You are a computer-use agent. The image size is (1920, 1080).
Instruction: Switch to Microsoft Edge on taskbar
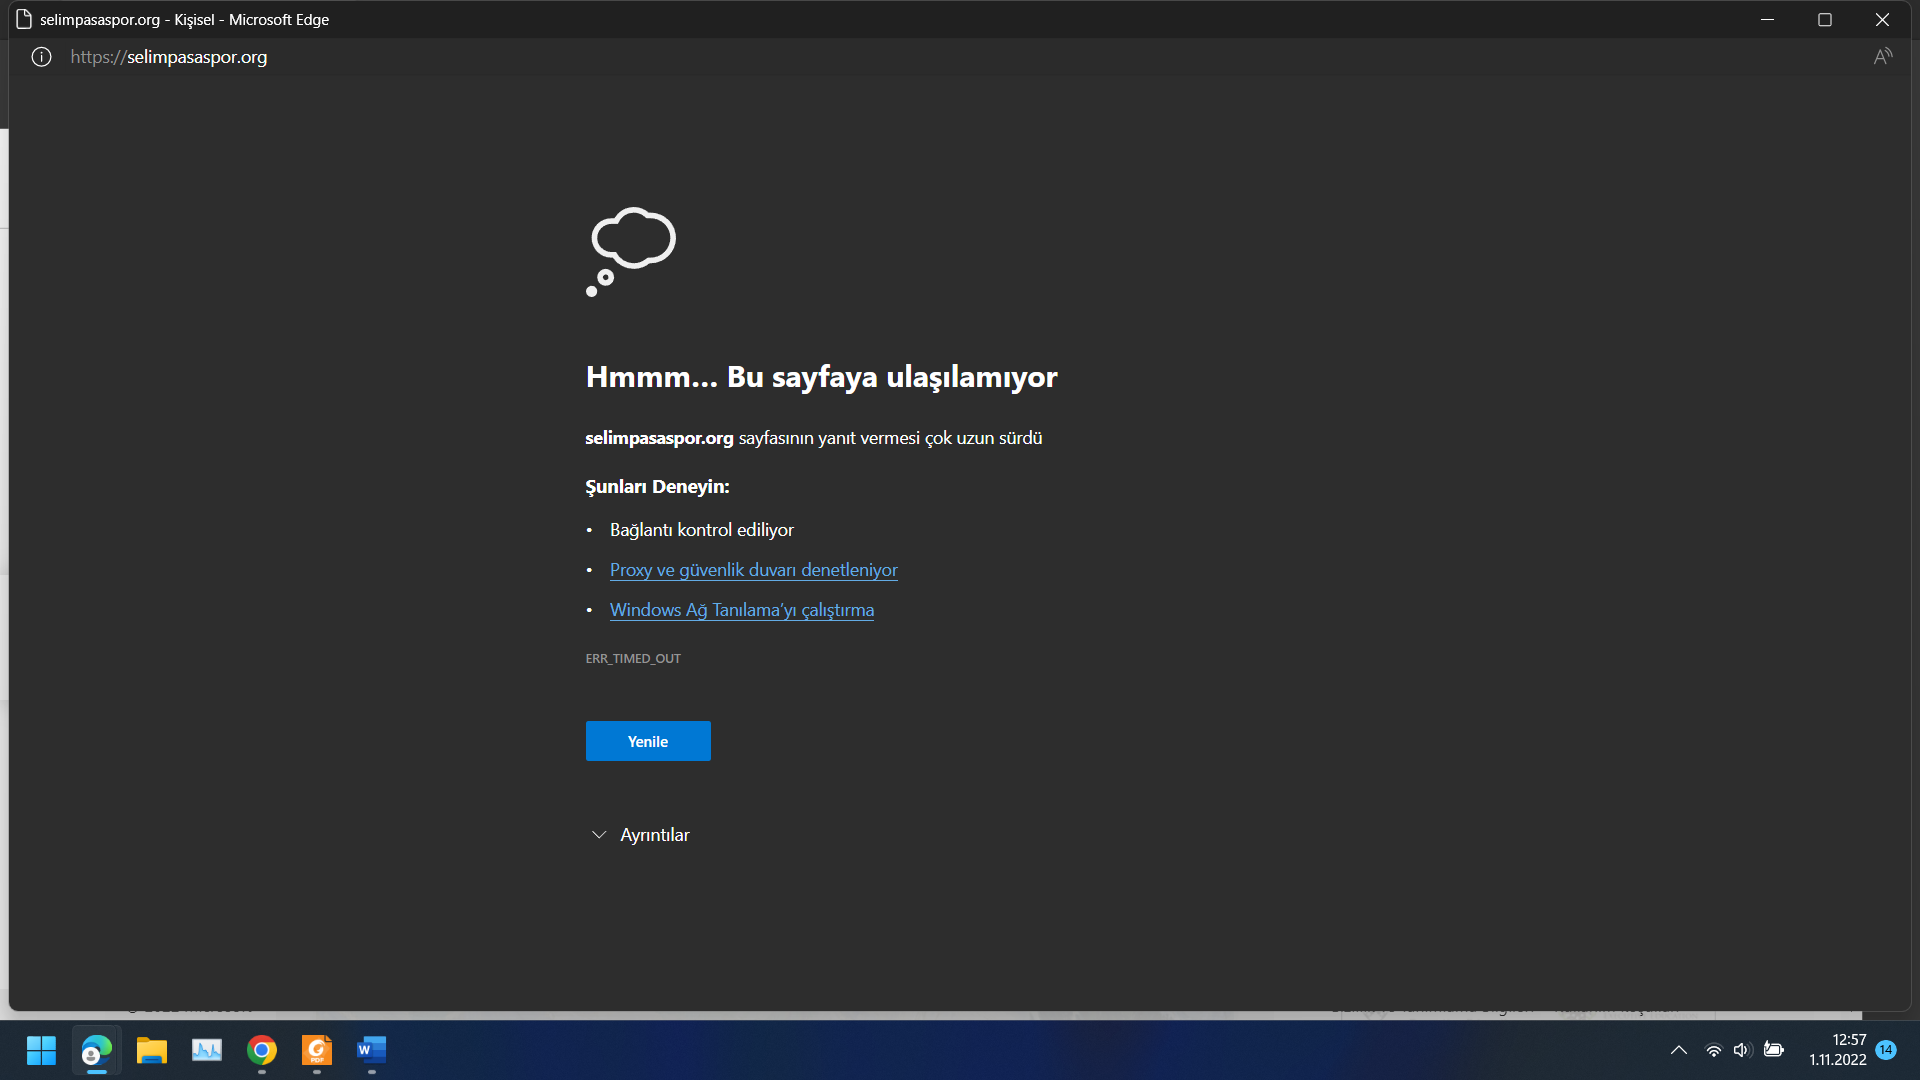point(97,1050)
